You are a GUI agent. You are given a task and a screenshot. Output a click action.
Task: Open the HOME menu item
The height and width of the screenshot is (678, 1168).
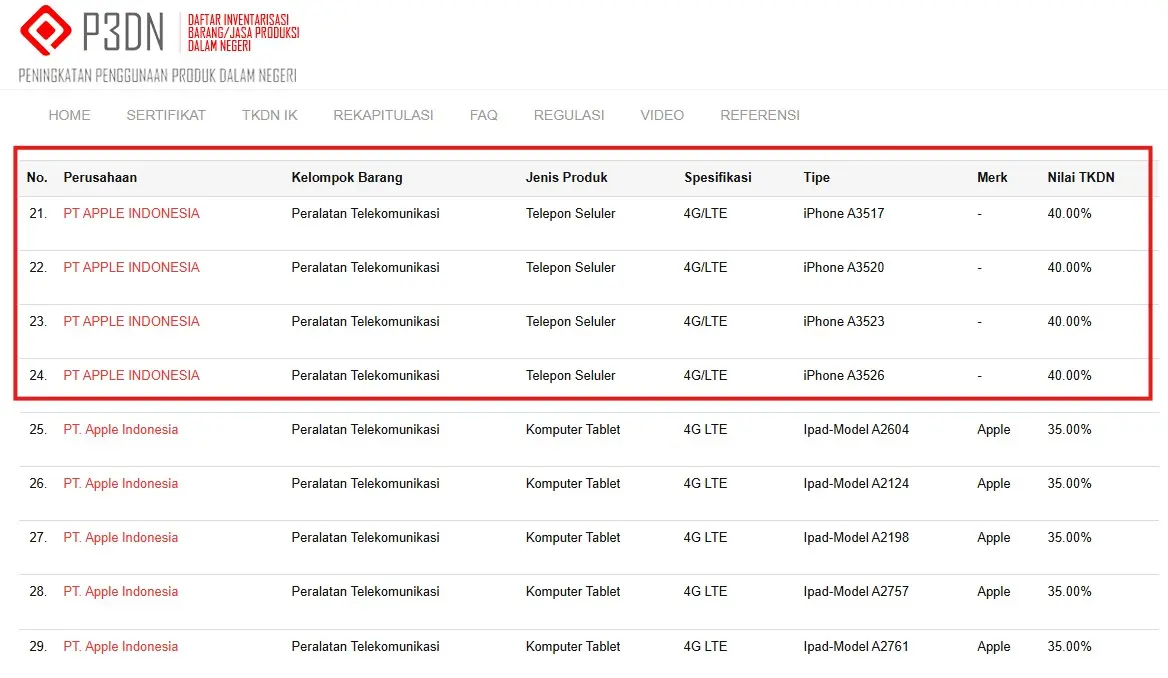point(69,115)
